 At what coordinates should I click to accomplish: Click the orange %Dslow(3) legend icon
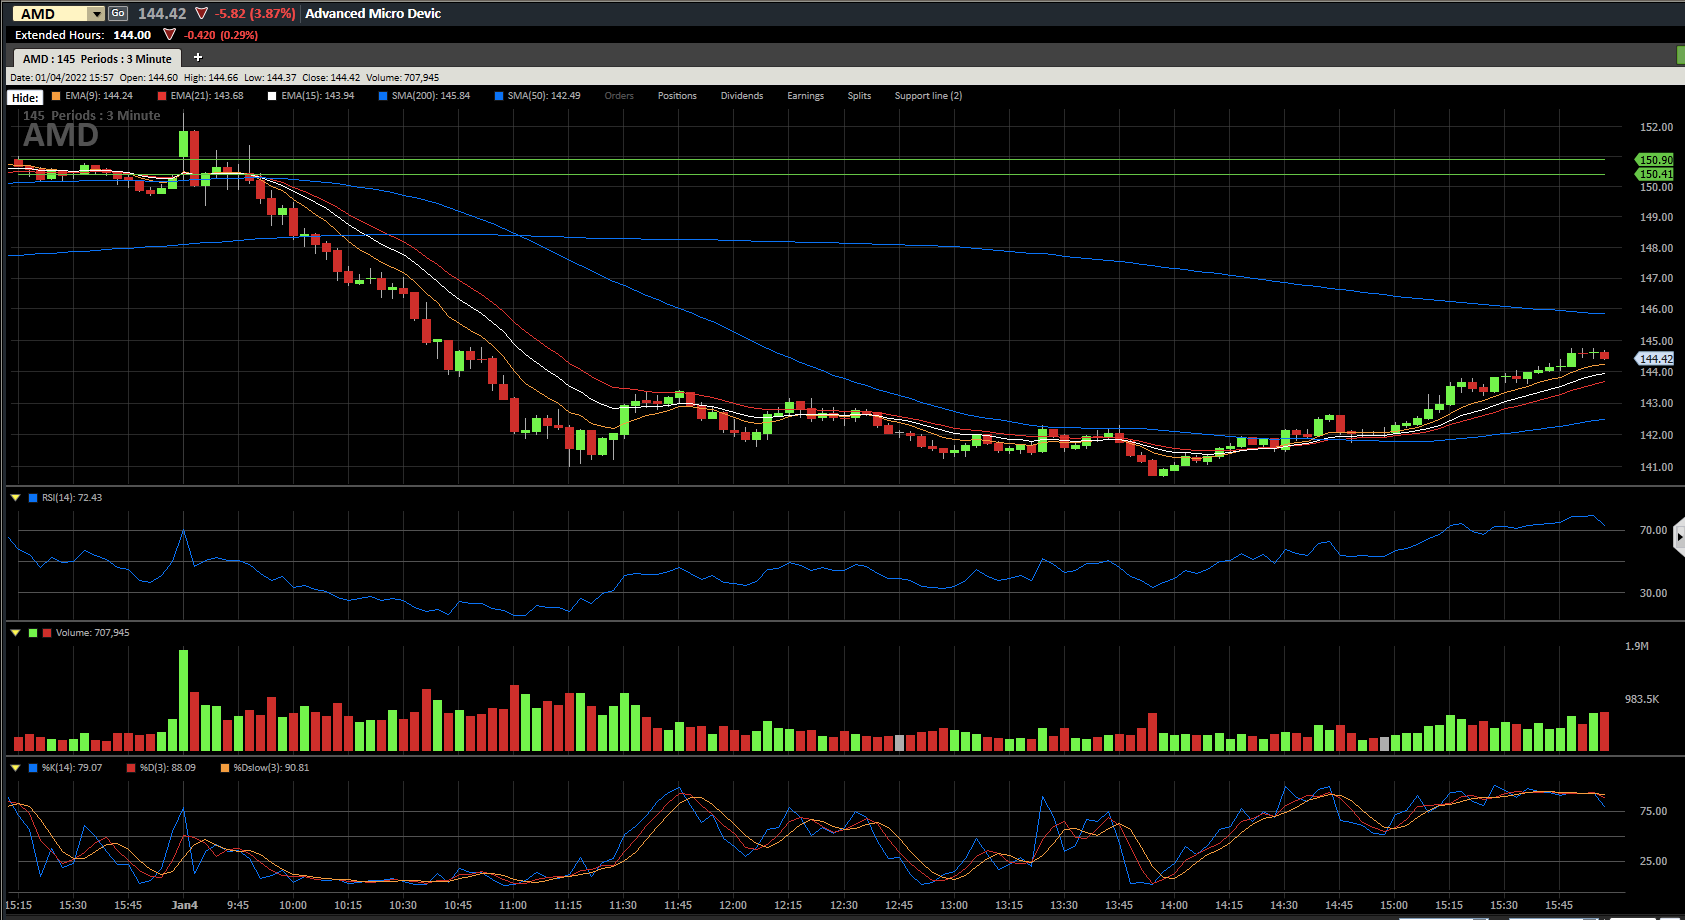(x=225, y=768)
